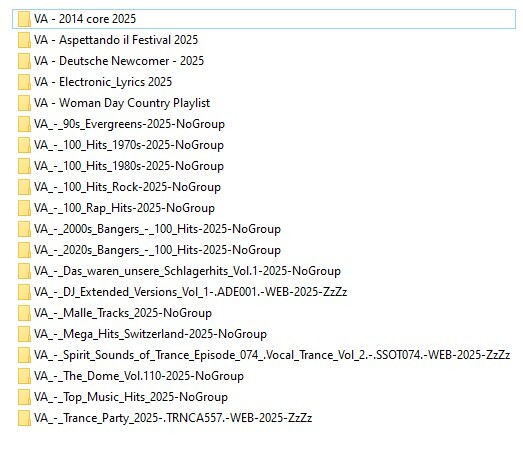Viewport: 523px width, 457px height.
Task: Select "VA_-_100_Hits_1980s-2025-NoGroup" name
Action: [129, 166]
